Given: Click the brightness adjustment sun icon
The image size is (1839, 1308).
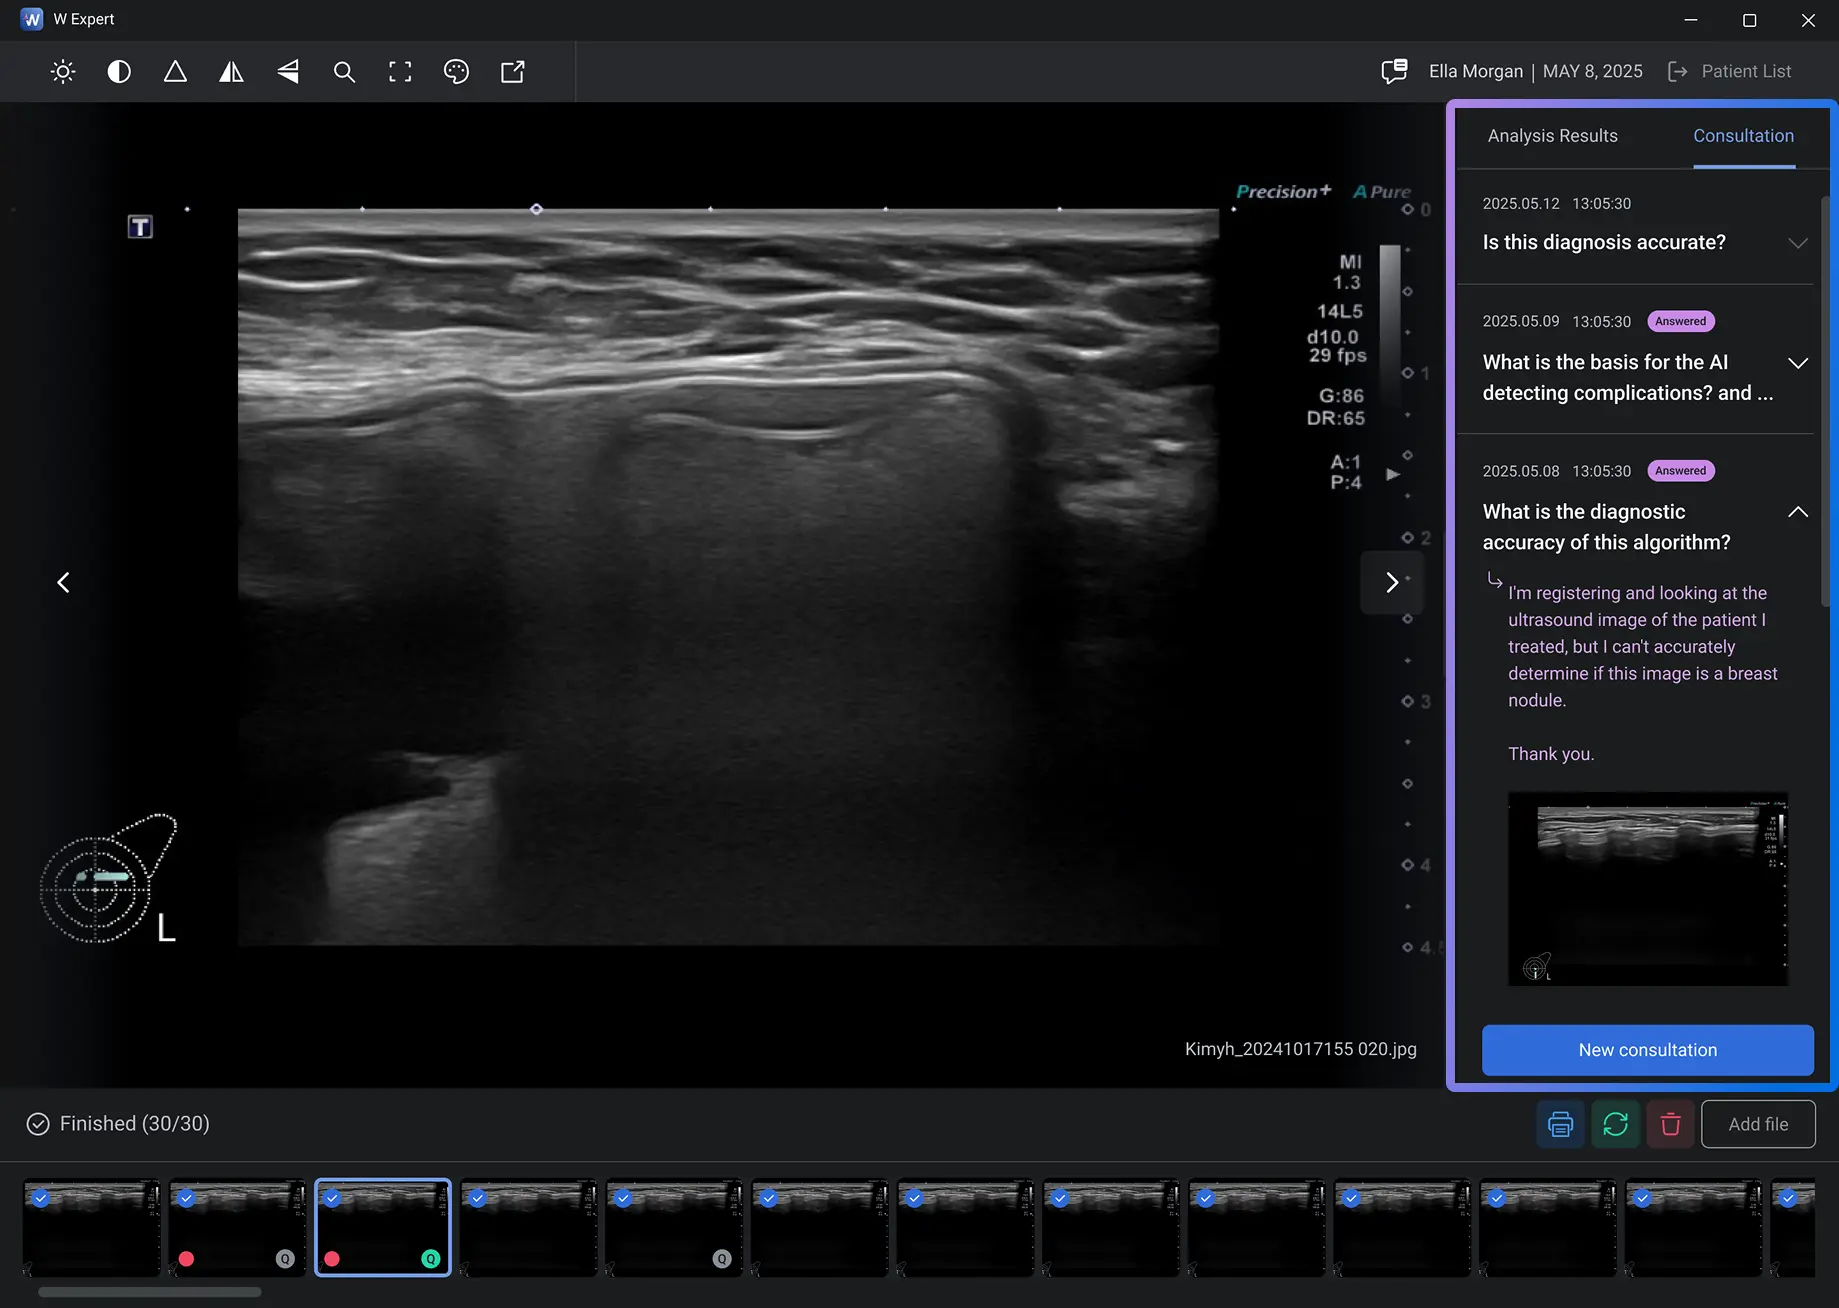Looking at the screenshot, I should pos(63,72).
